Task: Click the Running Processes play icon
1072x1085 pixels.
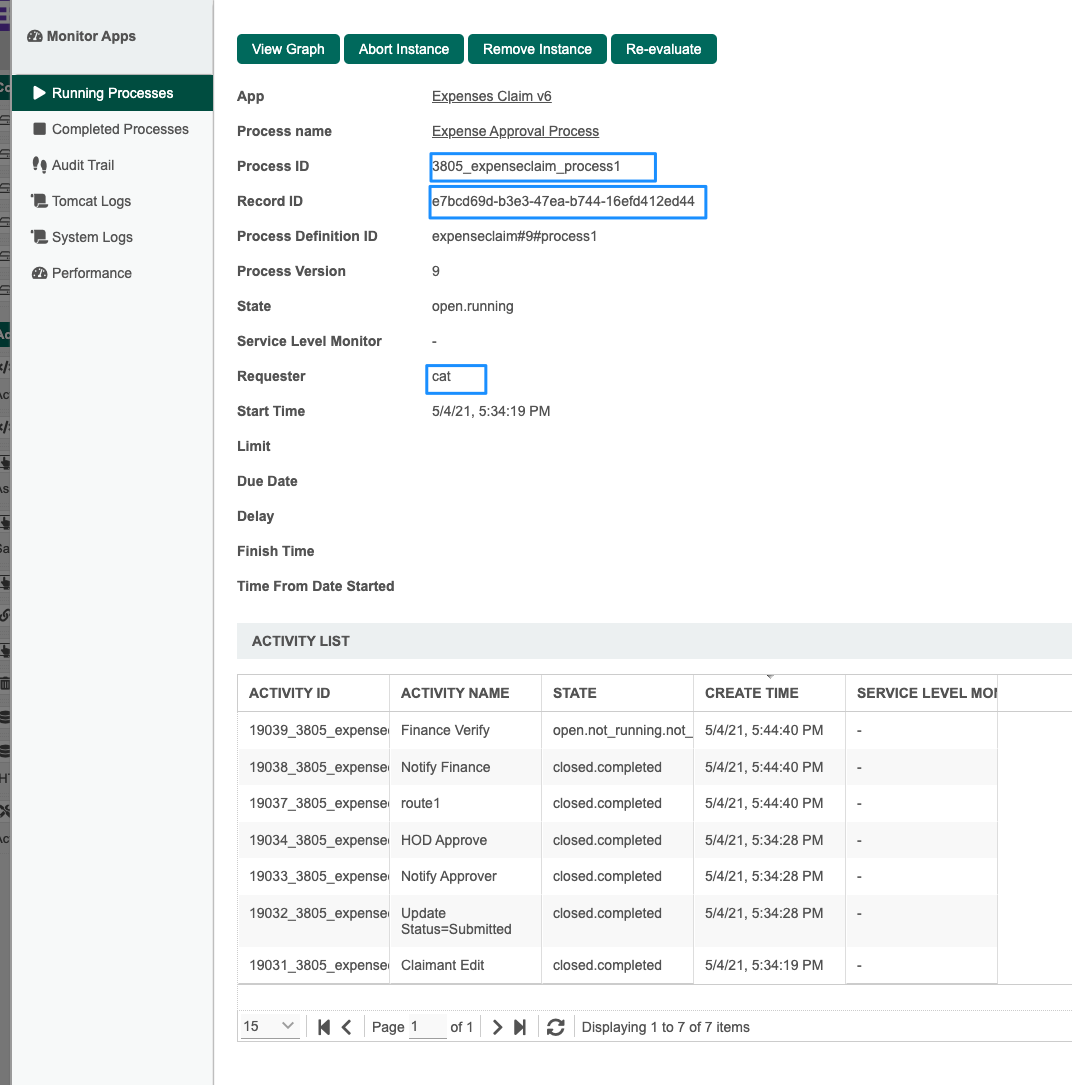Action: coord(40,93)
